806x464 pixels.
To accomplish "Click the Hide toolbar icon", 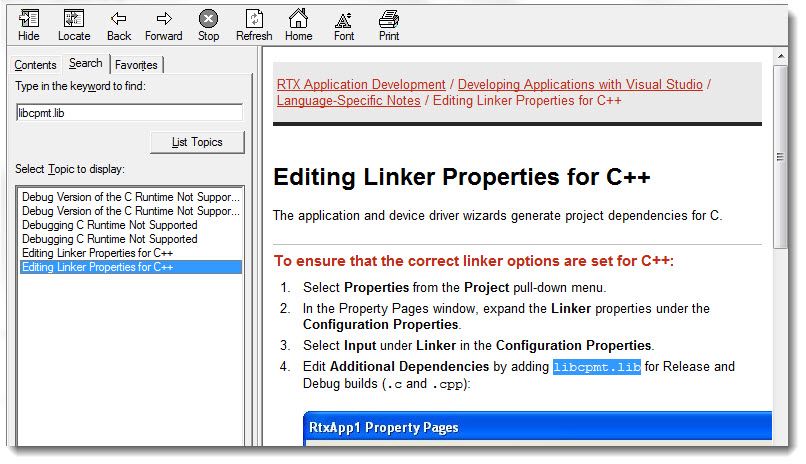I will 29,24.
